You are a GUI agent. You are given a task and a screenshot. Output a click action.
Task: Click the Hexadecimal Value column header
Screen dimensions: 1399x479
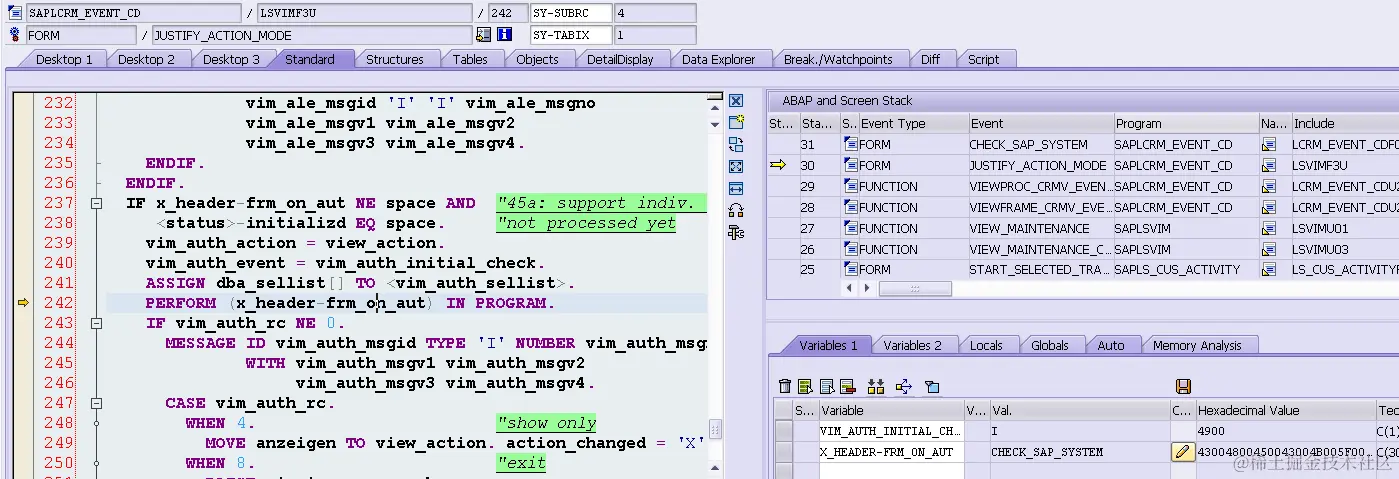click(x=1286, y=410)
